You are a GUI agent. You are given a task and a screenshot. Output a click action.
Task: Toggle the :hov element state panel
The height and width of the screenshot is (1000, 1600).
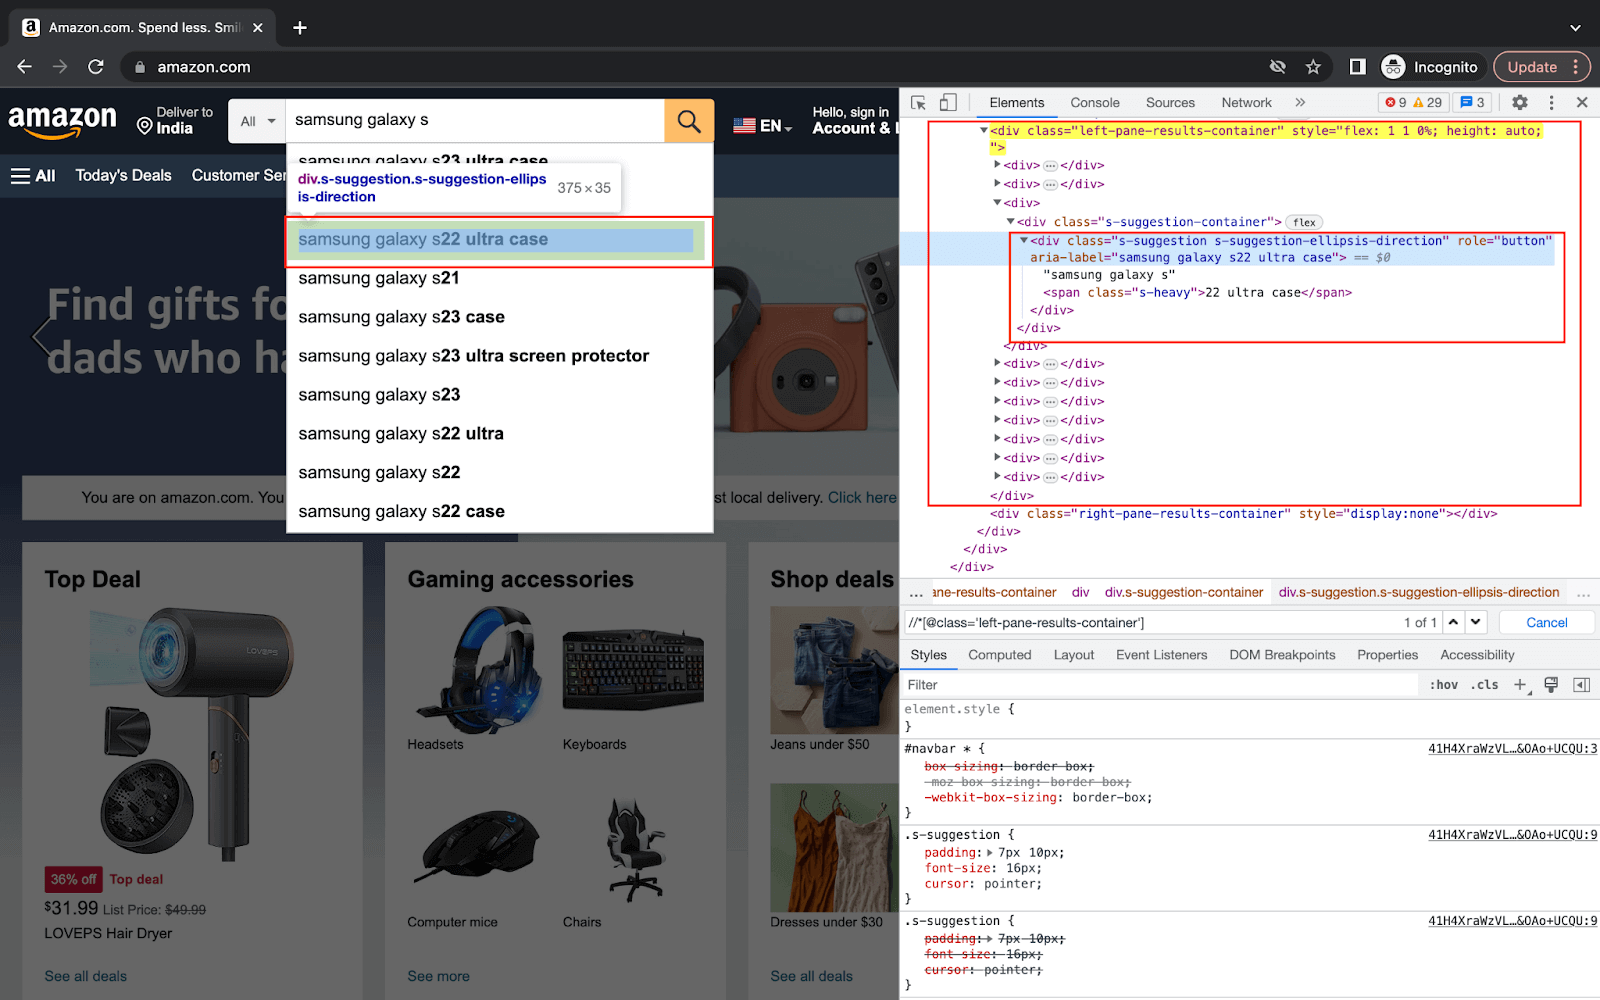coord(1444,685)
